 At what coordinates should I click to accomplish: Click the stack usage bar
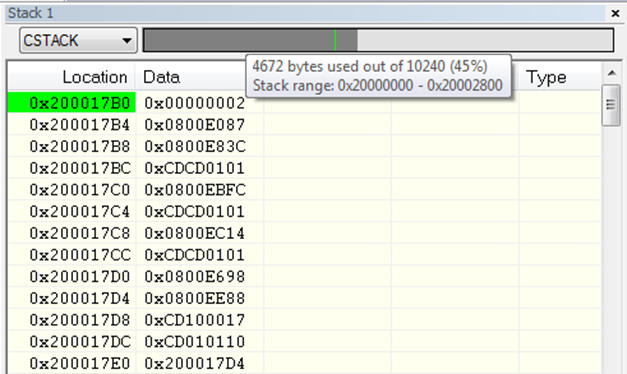point(378,40)
